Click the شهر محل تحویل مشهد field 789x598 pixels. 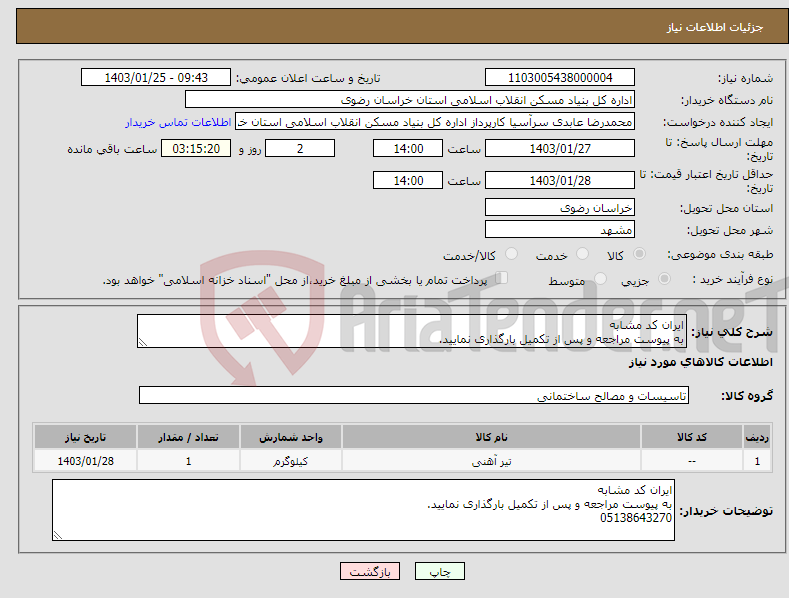pos(560,230)
